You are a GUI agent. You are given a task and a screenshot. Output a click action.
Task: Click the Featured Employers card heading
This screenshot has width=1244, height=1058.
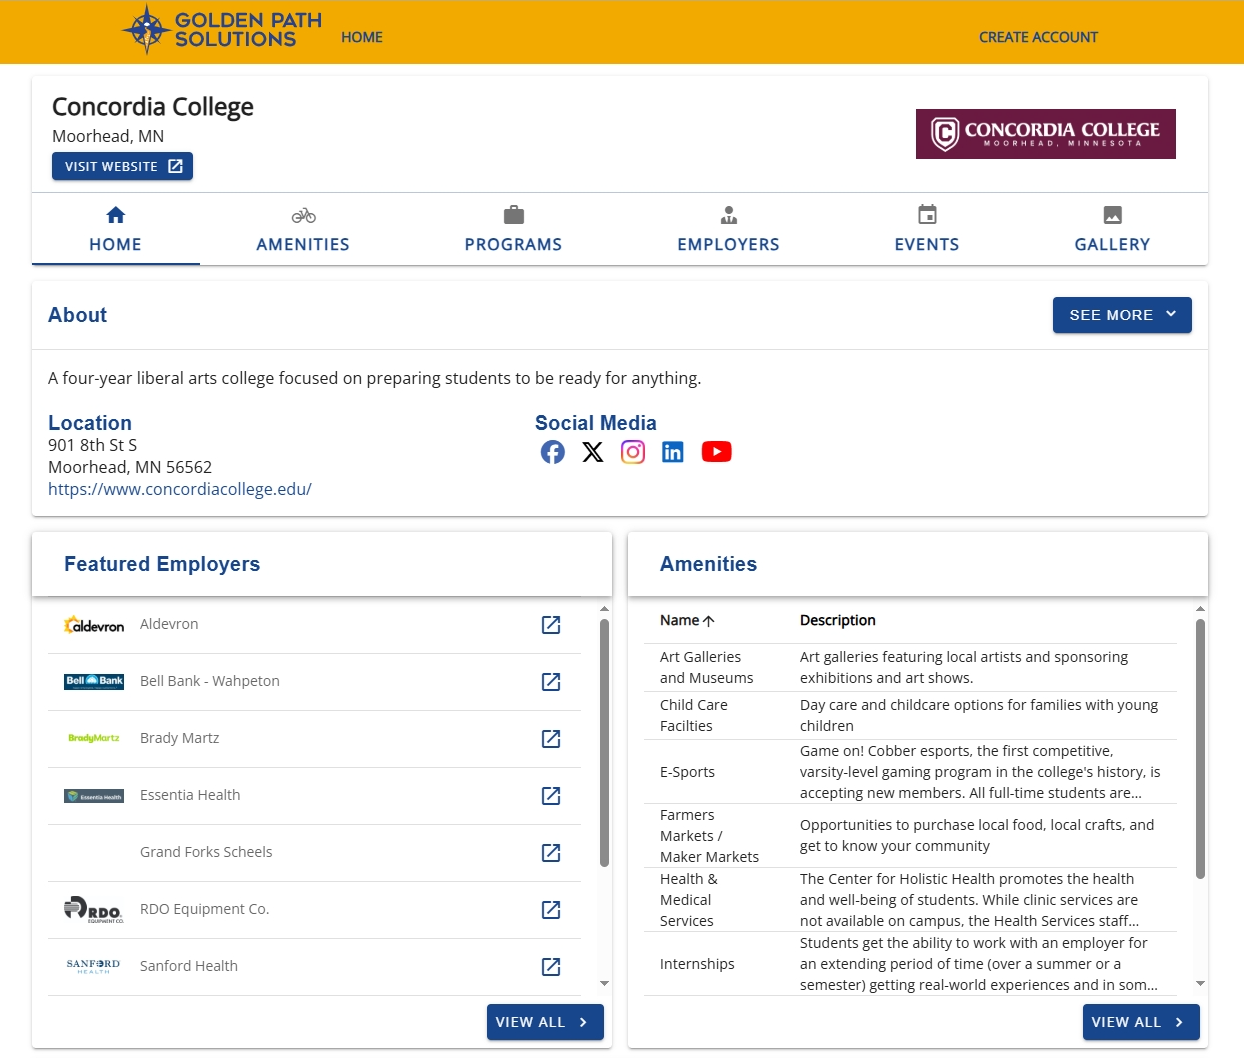point(162,564)
